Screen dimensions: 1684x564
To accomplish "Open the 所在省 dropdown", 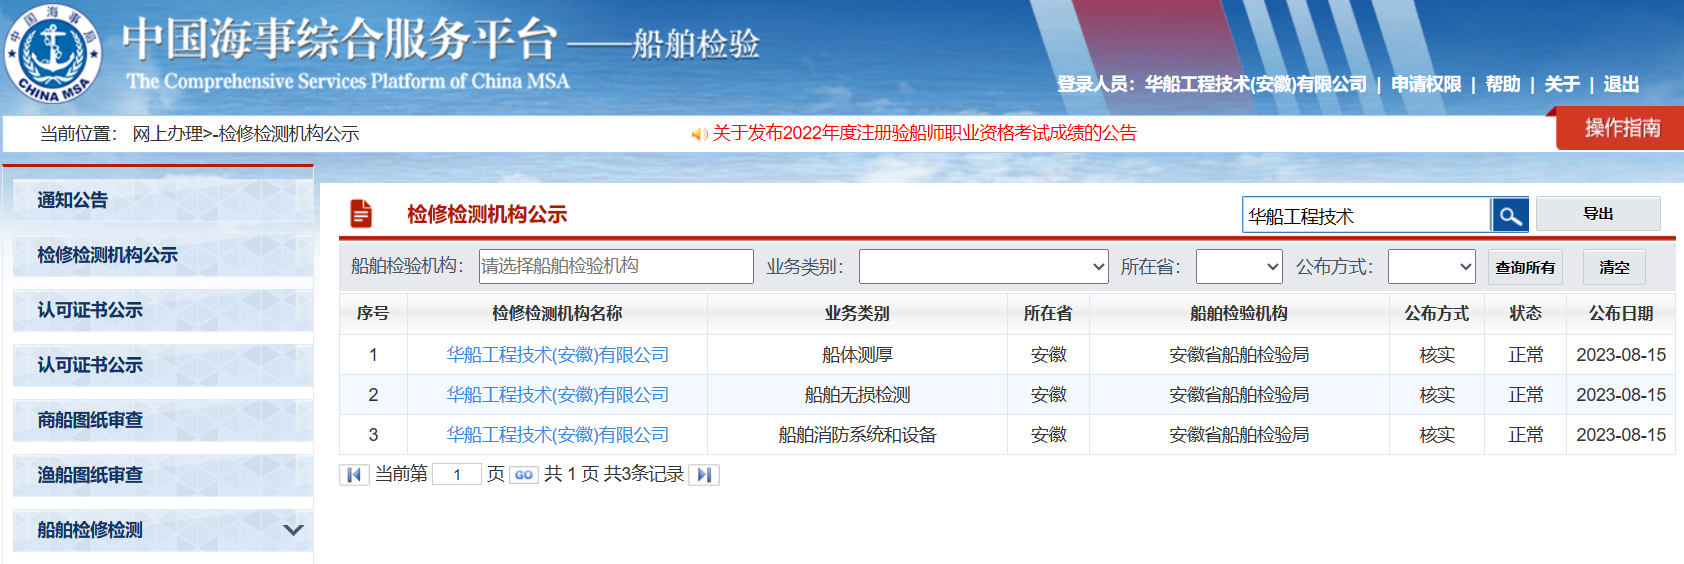I will pos(1239,266).
